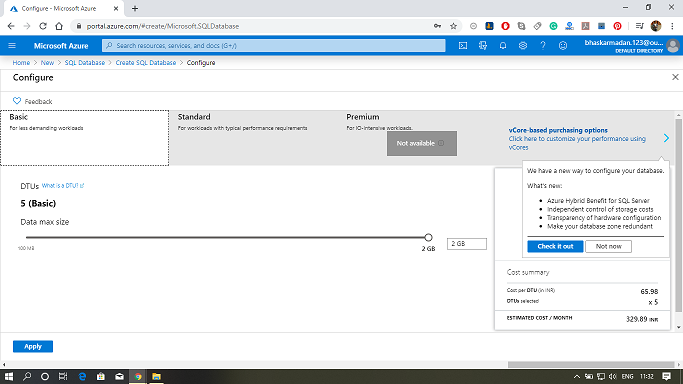
Task: Click the feedback smiley icon in header
Action: pyautogui.click(x=563, y=46)
